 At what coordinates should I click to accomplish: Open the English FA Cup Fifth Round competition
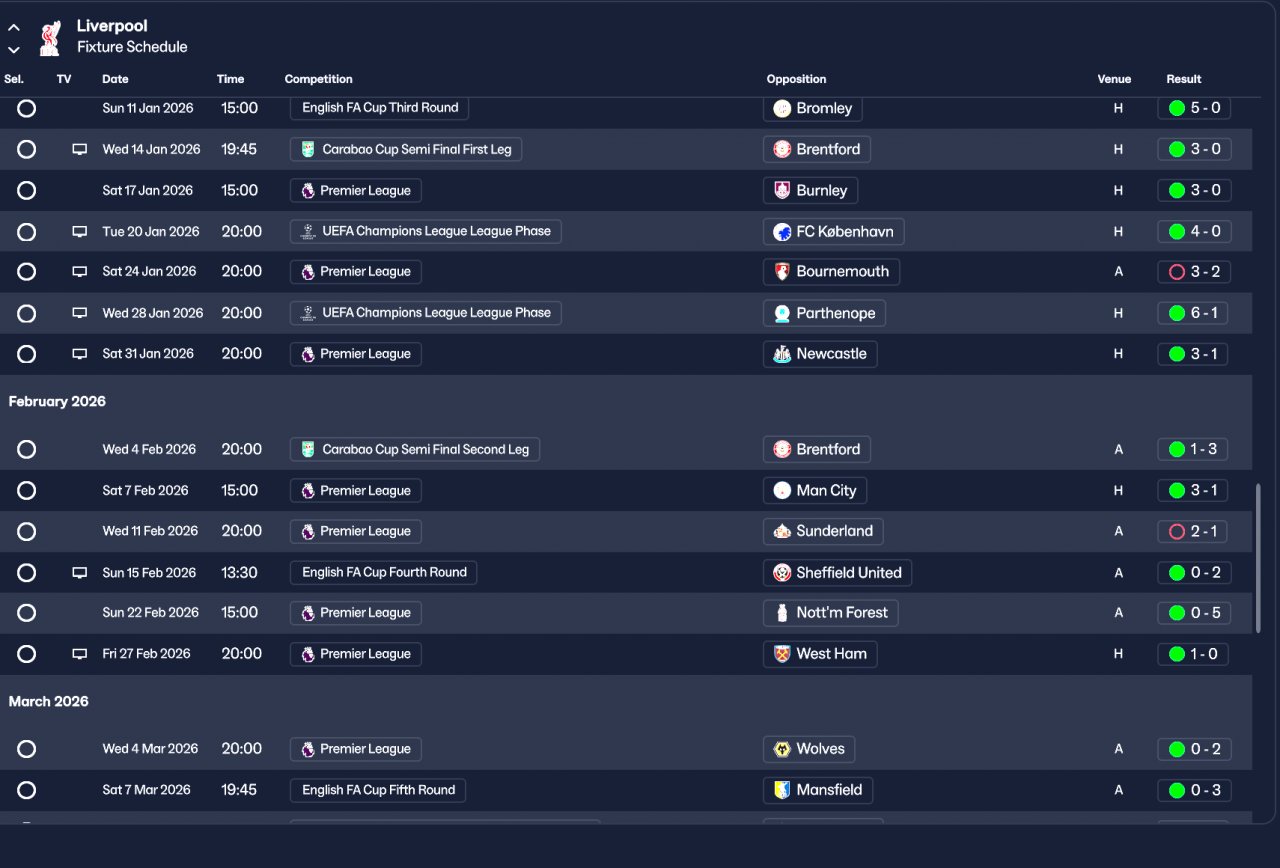point(378,790)
